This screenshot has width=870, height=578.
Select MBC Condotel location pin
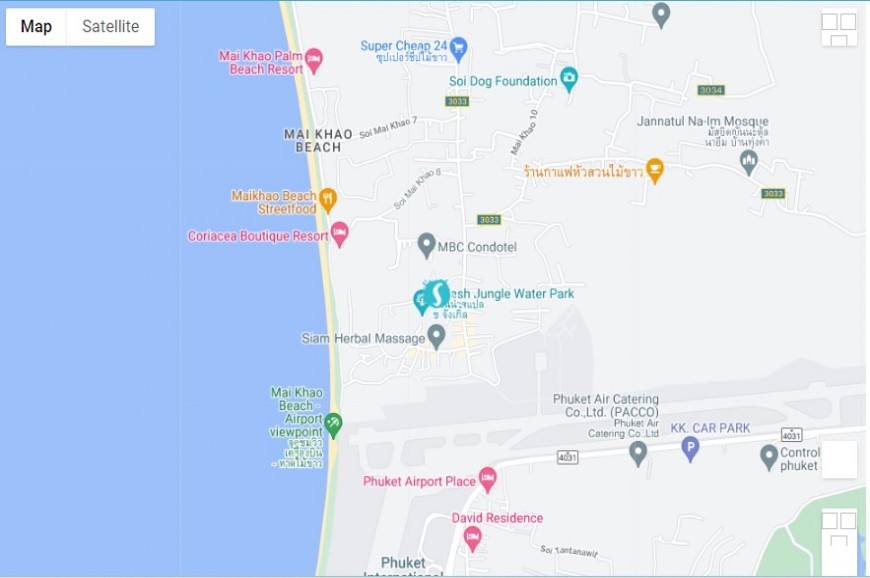[426, 245]
